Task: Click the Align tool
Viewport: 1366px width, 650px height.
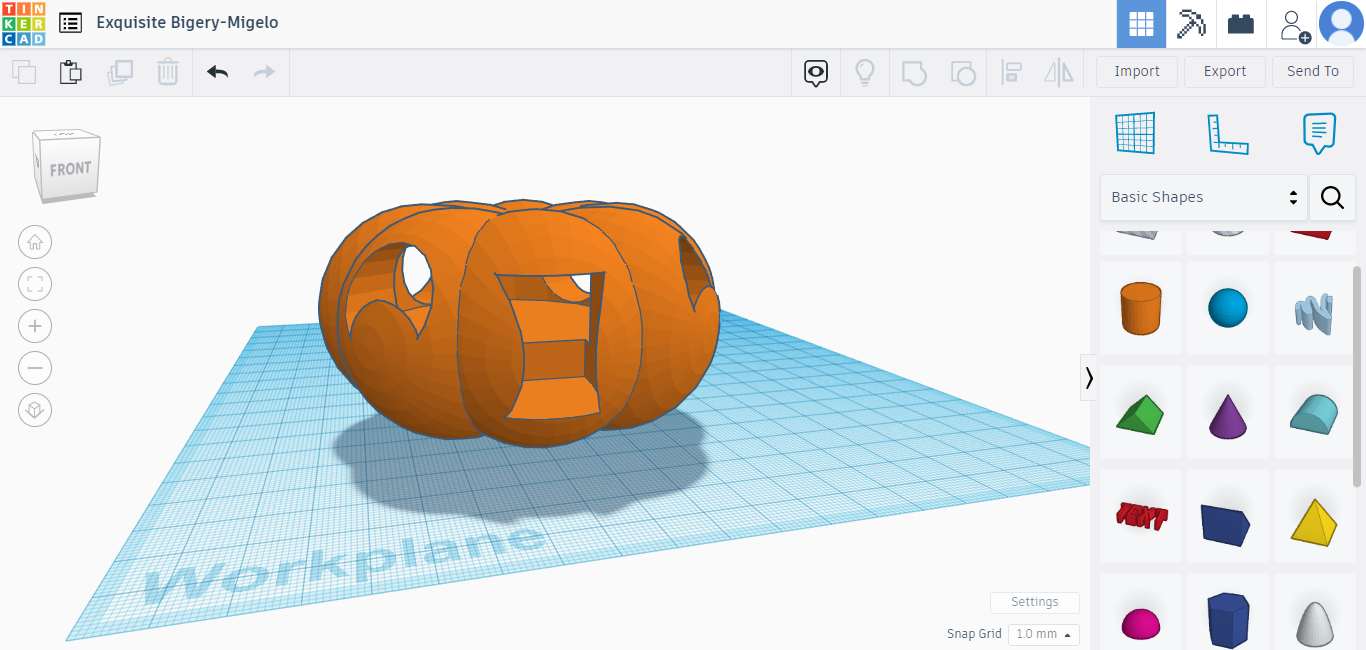Action: click(1011, 72)
